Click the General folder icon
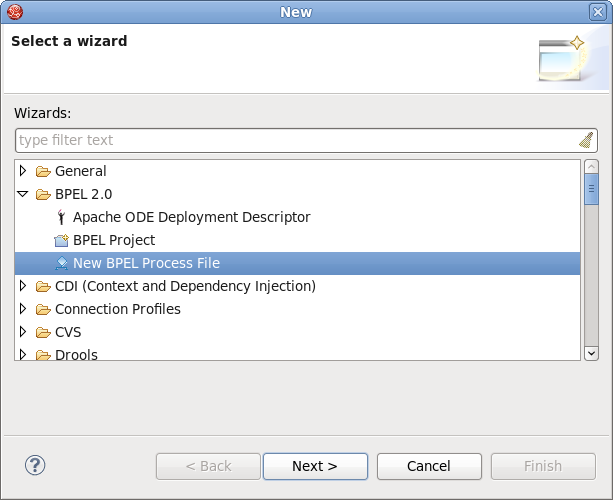Viewport: 613px width, 500px height. tap(43, 171)
